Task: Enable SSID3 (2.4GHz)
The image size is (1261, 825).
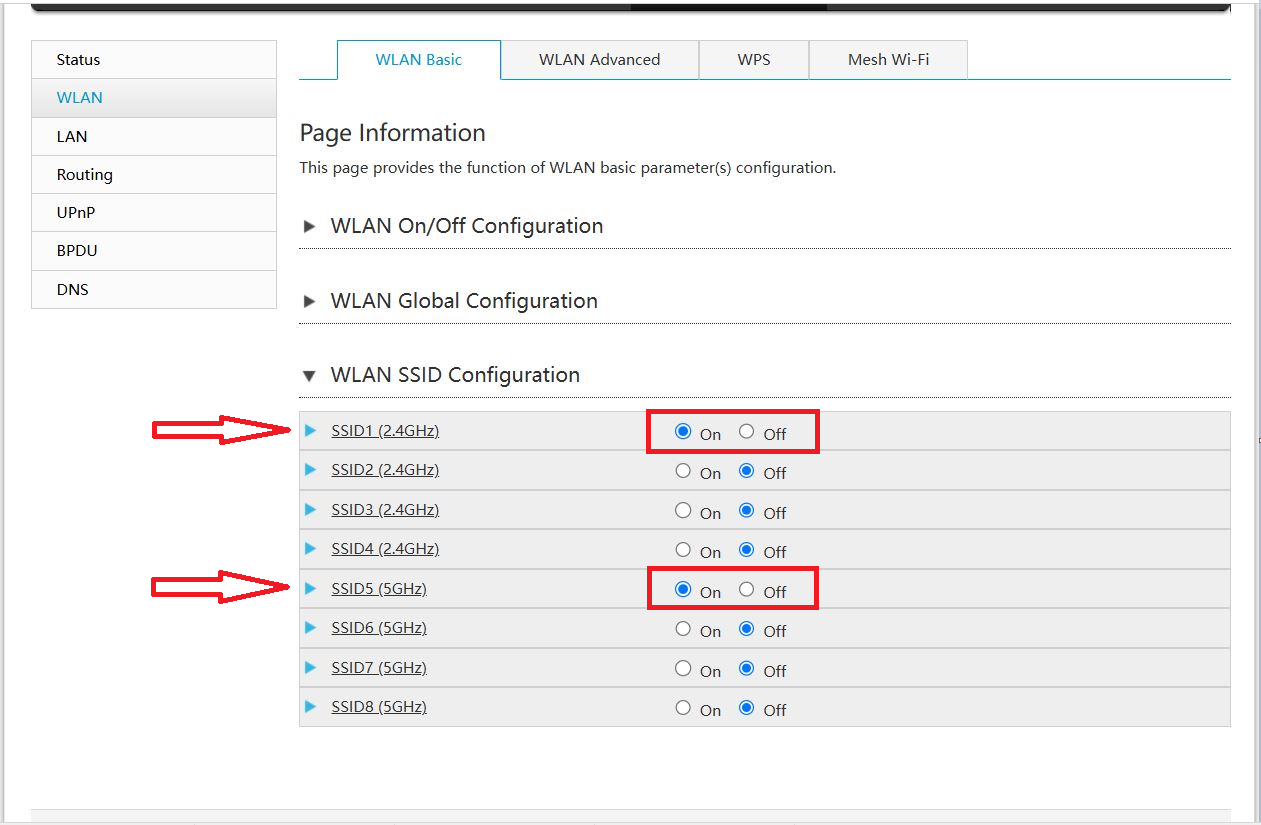Action: pyautogui.click(x=683, y=510)
